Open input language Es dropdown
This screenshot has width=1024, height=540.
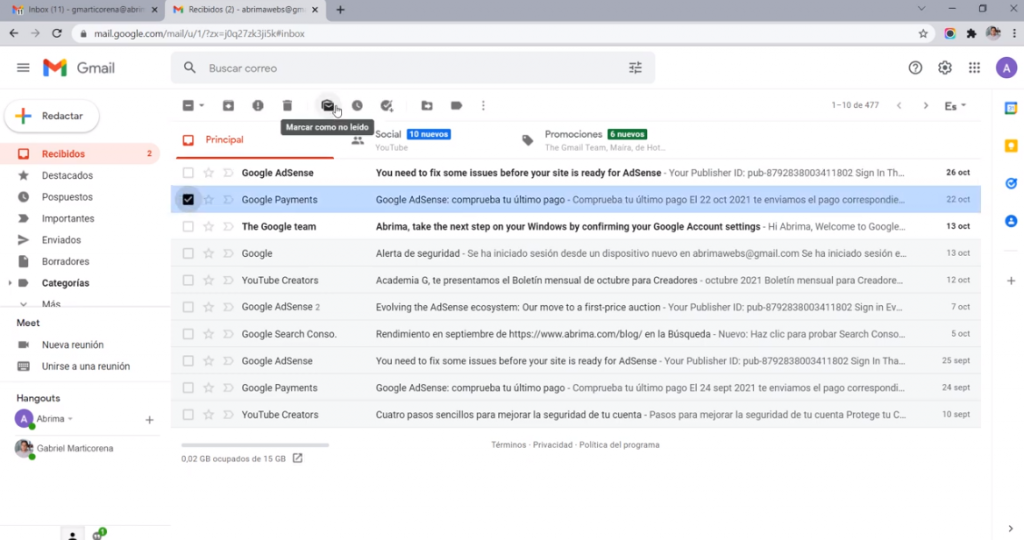pyautogui.click(x=955, y=106)
